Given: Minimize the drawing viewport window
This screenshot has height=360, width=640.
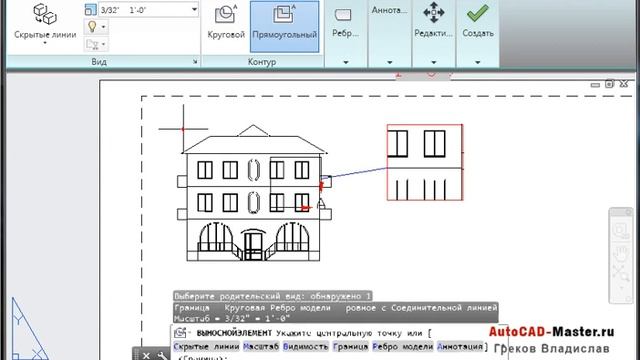Looking at the screenshot, I should coord(595,84).
